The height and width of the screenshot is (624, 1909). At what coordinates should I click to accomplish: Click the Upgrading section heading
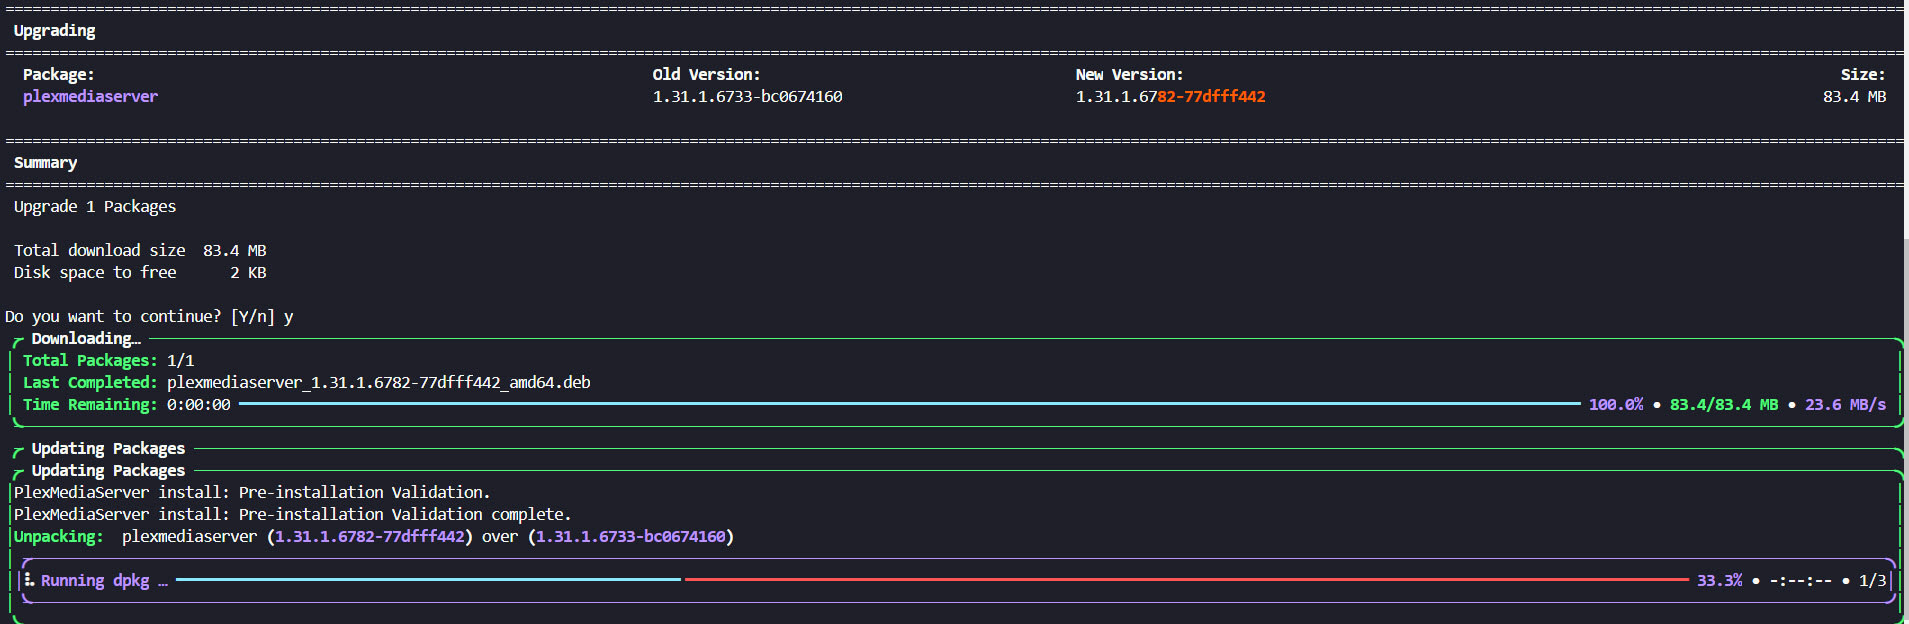55,31
